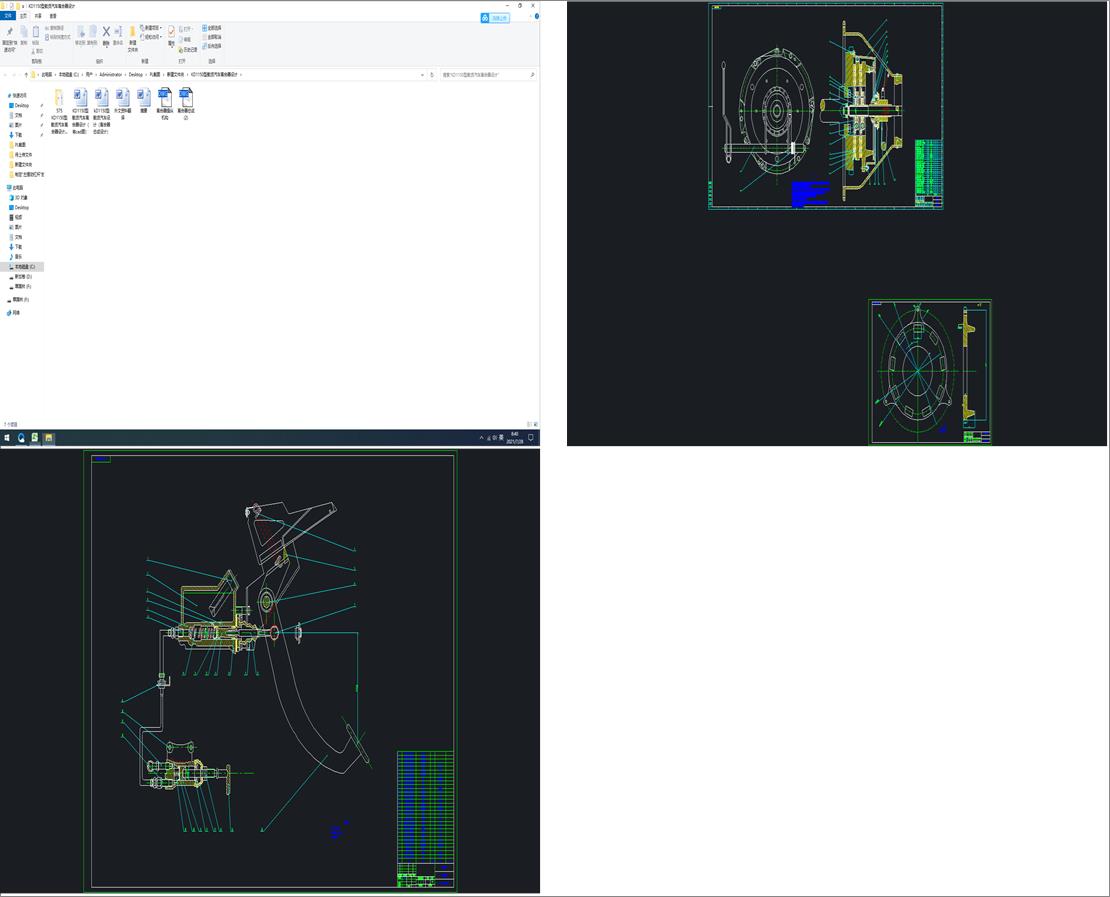This screenshot has width=1110, height=897.
Task: Click the clutch assembly CAD drawing at the top right
Action: 825,106
